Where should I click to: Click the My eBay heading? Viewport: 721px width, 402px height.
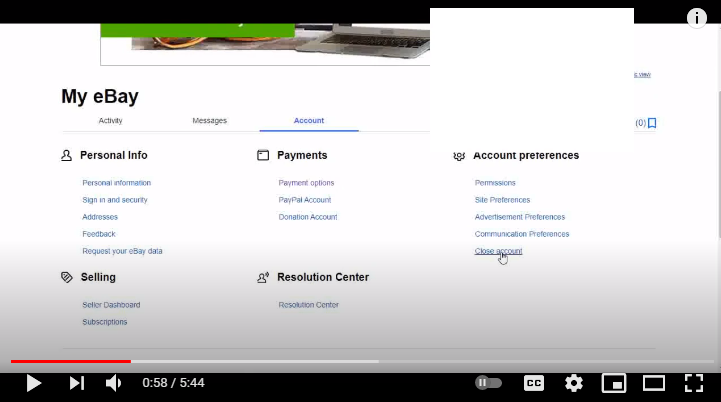[x=100, y=96]
